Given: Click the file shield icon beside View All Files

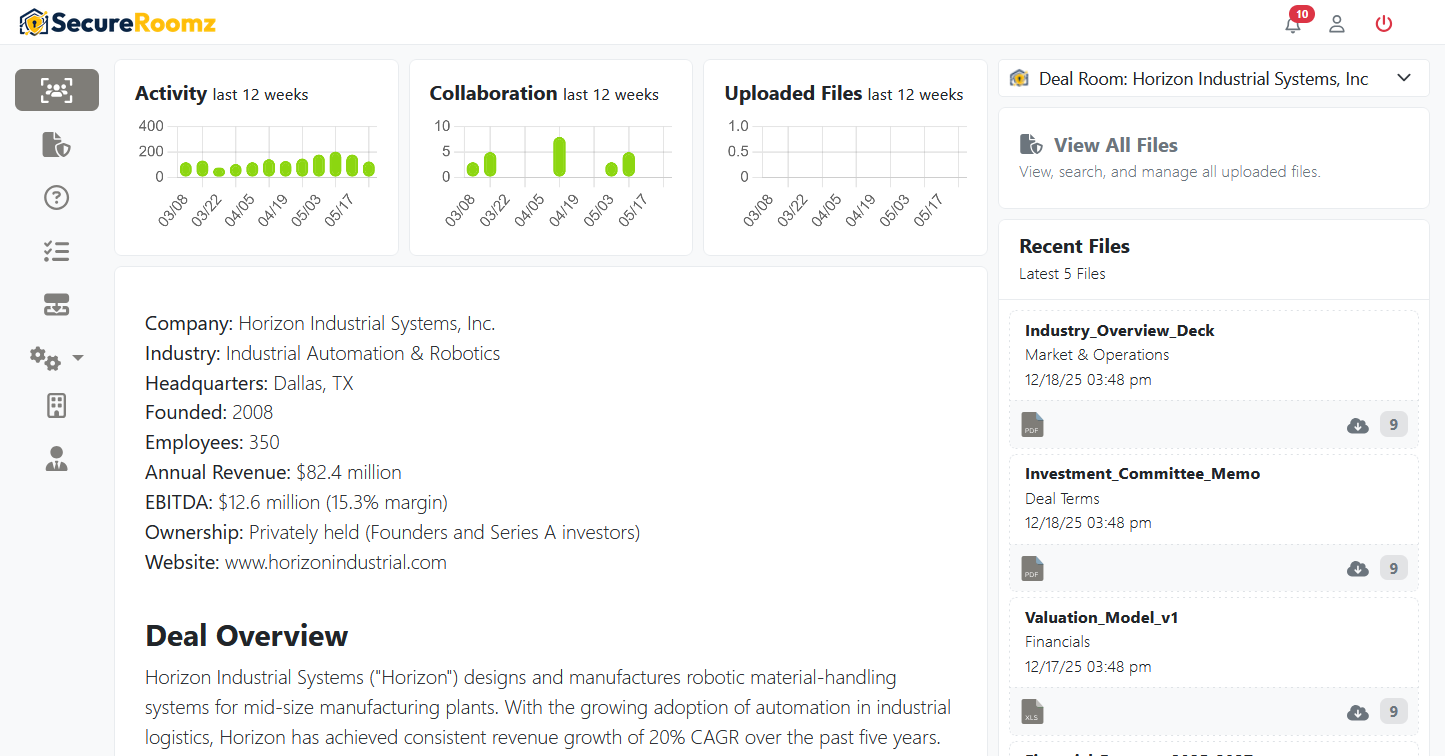Looking at the screenshot, I should pyautogui.click(x=1031, y=145).
